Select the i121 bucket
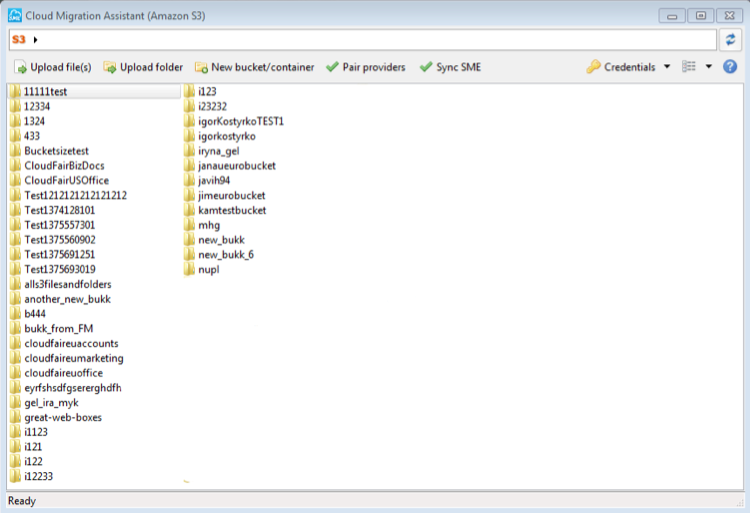Image resolution: width=750 pixels, height=513 pixels. (33, 447)
